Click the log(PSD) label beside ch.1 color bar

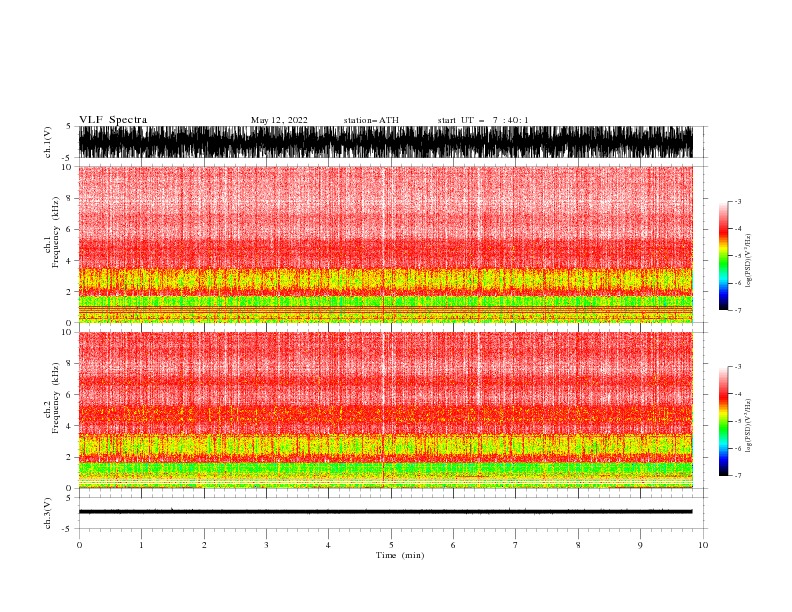(x=748, y=261)
